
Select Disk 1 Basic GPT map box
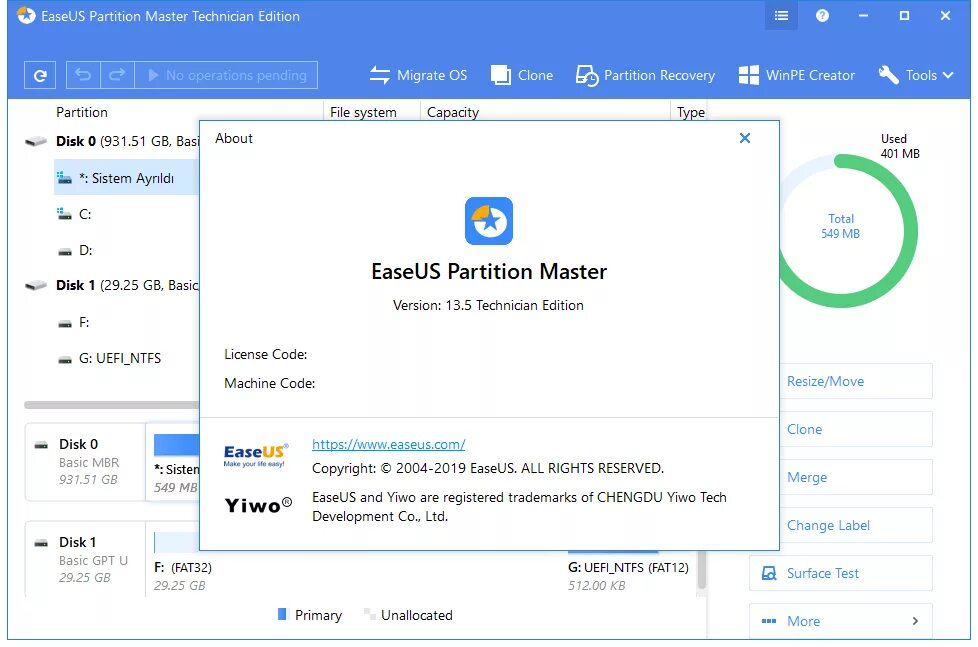85,560
